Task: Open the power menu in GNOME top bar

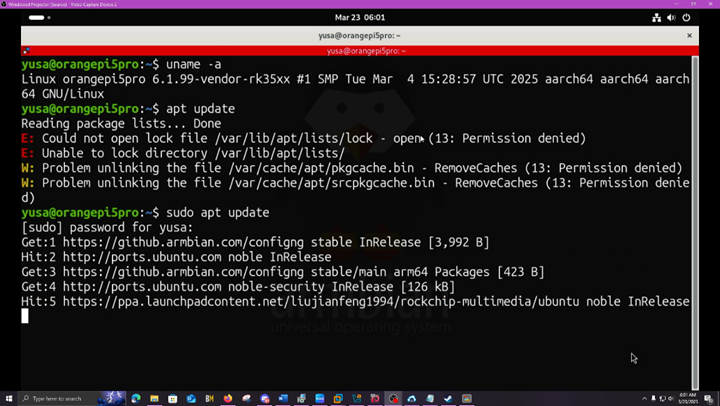Action: click(x=686, y=17)
